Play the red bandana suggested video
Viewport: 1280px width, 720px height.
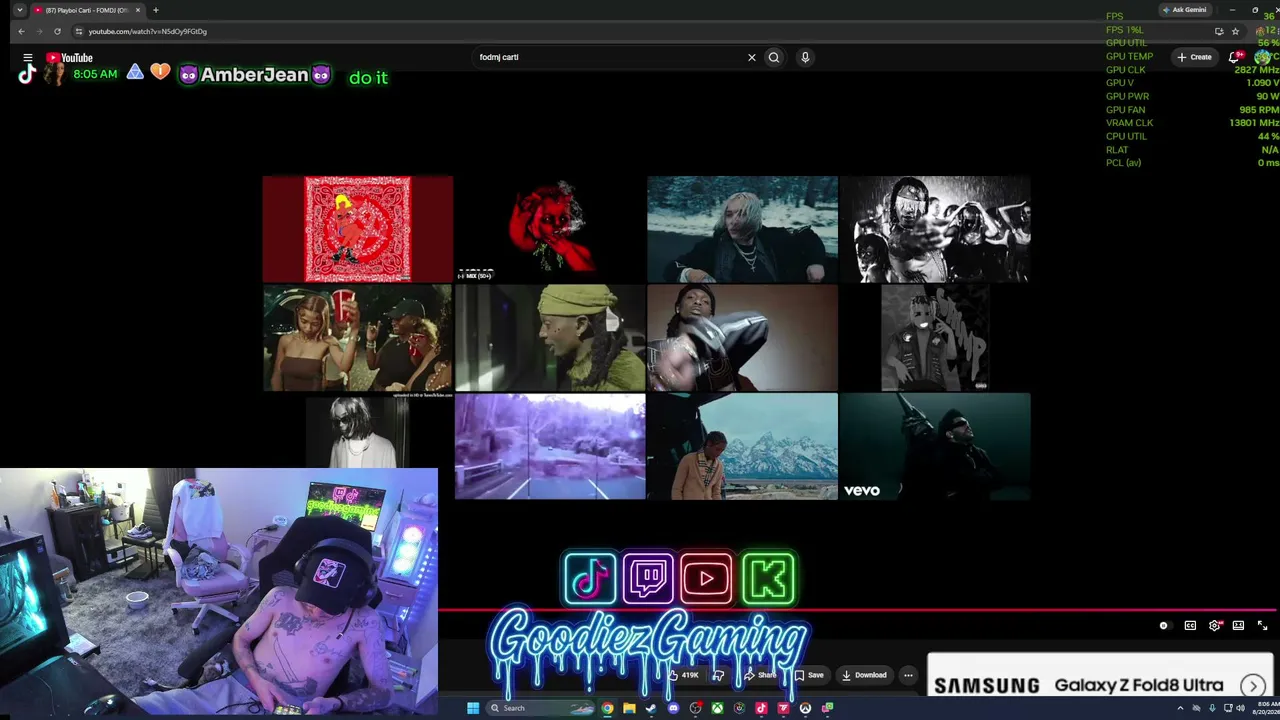click(x=357, y=229)
